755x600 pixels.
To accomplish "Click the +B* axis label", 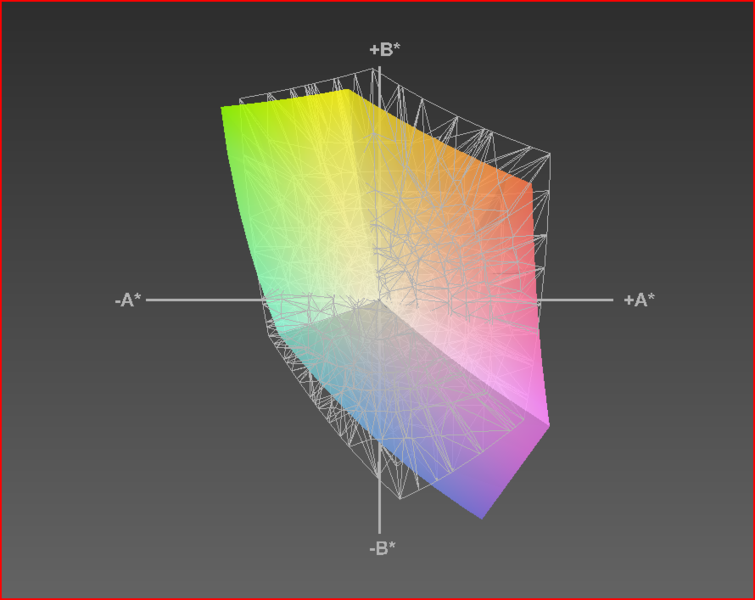I will (x=384, y=49).
